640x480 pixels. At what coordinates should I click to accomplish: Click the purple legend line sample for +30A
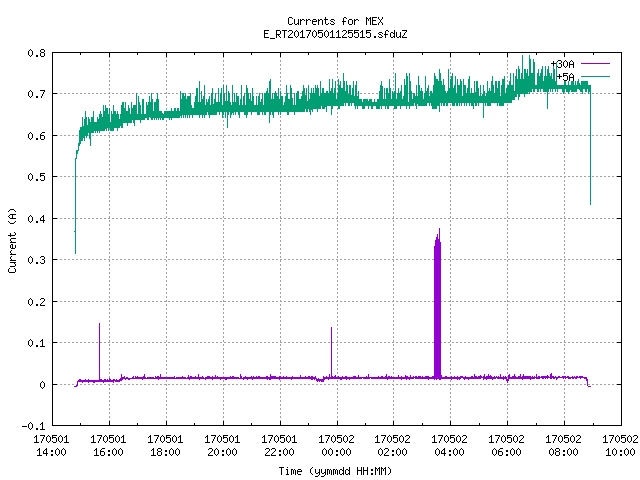click(x=595, y=64)
